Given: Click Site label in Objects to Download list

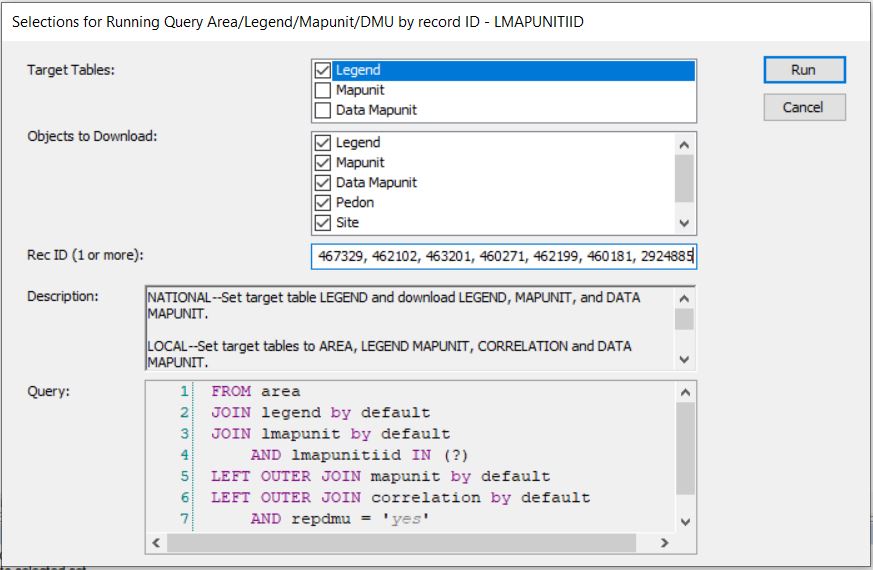Looking at the screenshot, I should pos(347,223).
